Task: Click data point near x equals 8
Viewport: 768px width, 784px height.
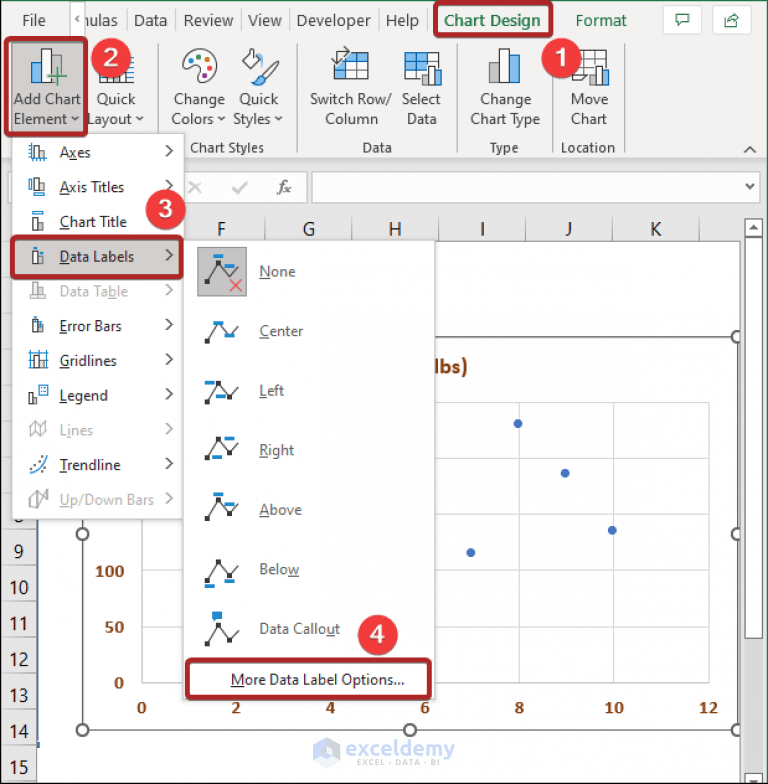Action: click(x=518, y=424)
